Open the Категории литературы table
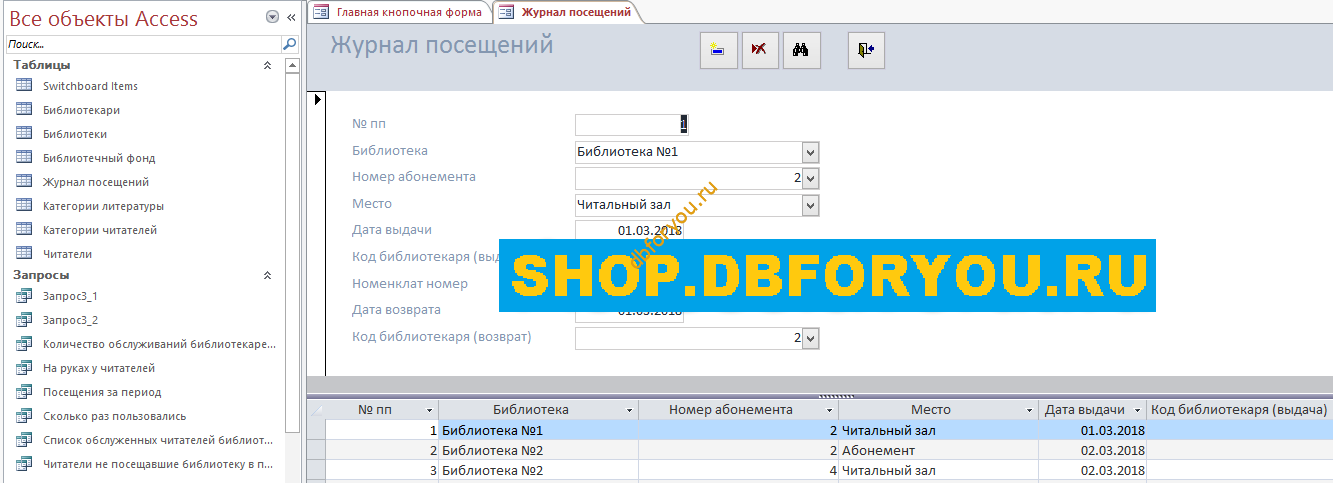This screenshot has width=1333, height=483. (x=103, y=206)
